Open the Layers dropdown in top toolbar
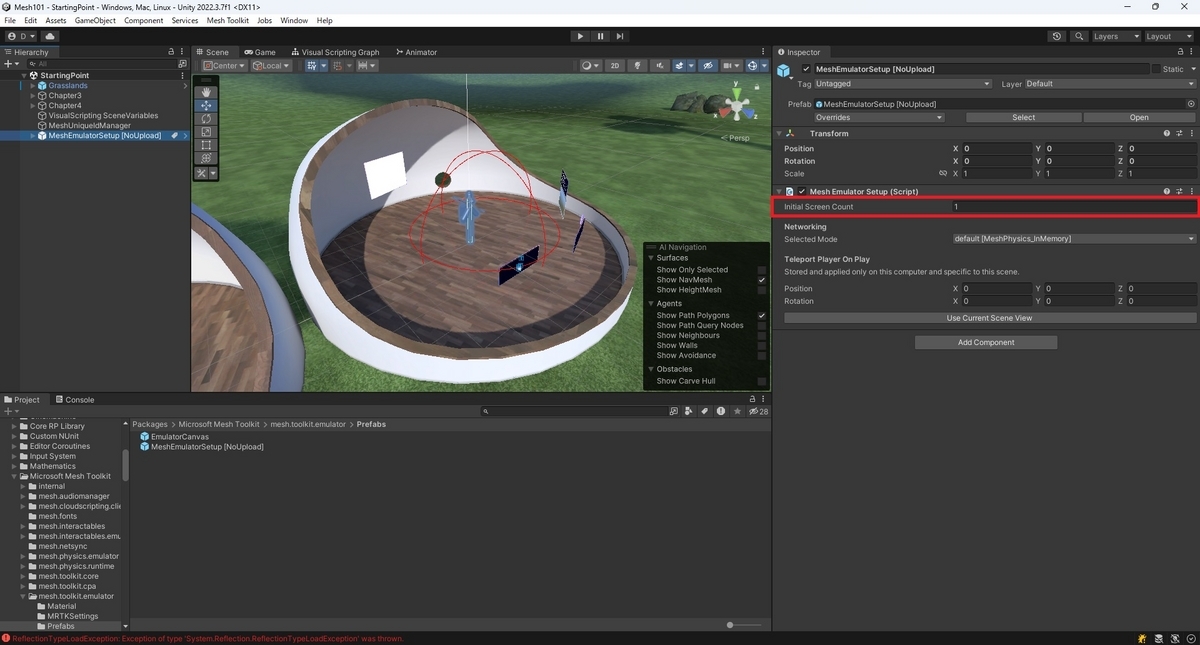Viewport: 1200px width, 645px height. (x=1116, y=36)
